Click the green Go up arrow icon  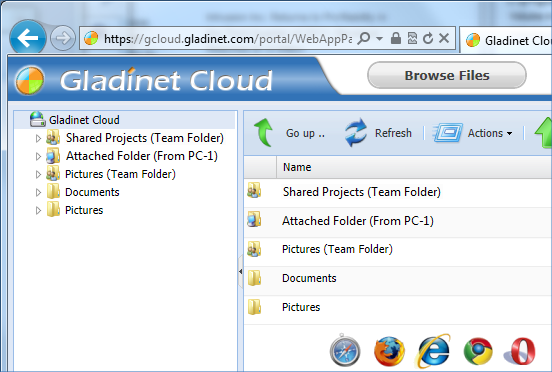click(x=264, y=133)
